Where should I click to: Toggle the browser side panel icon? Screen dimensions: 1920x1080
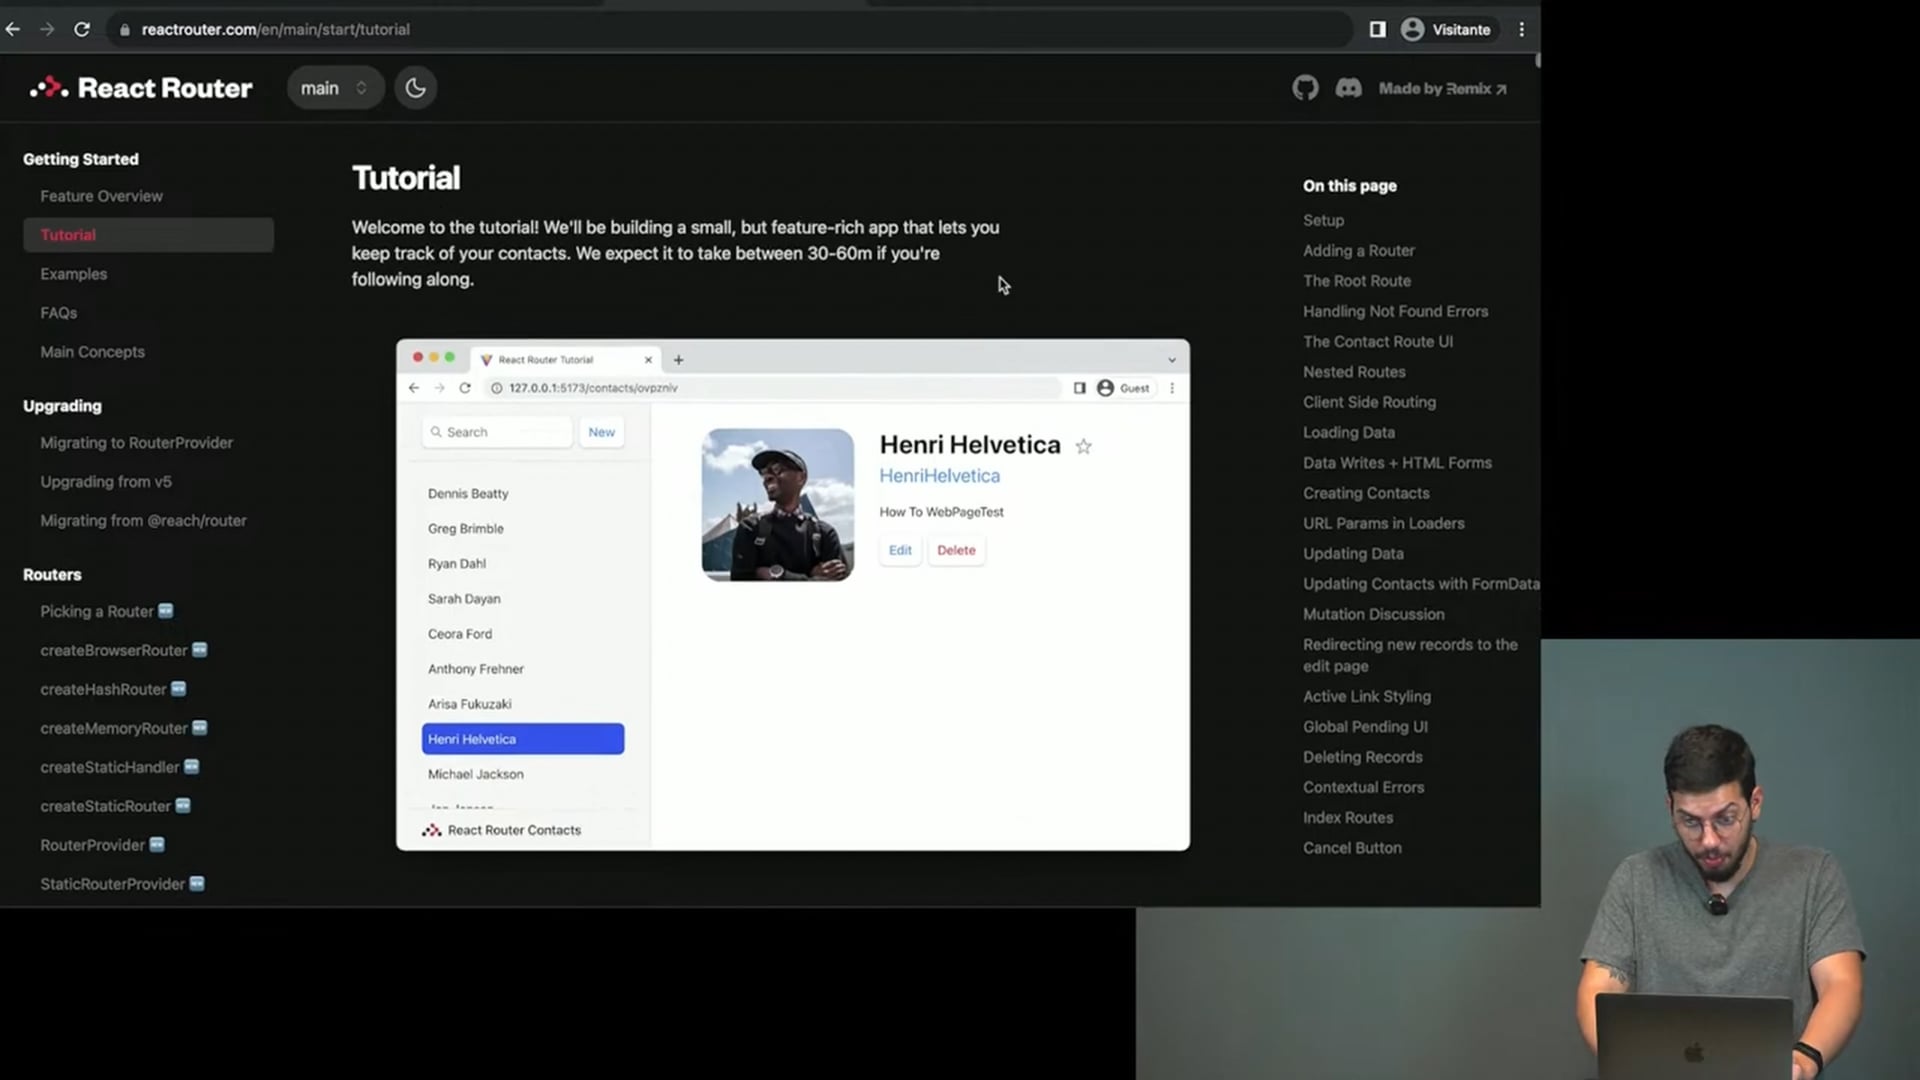pos(1377,29)
